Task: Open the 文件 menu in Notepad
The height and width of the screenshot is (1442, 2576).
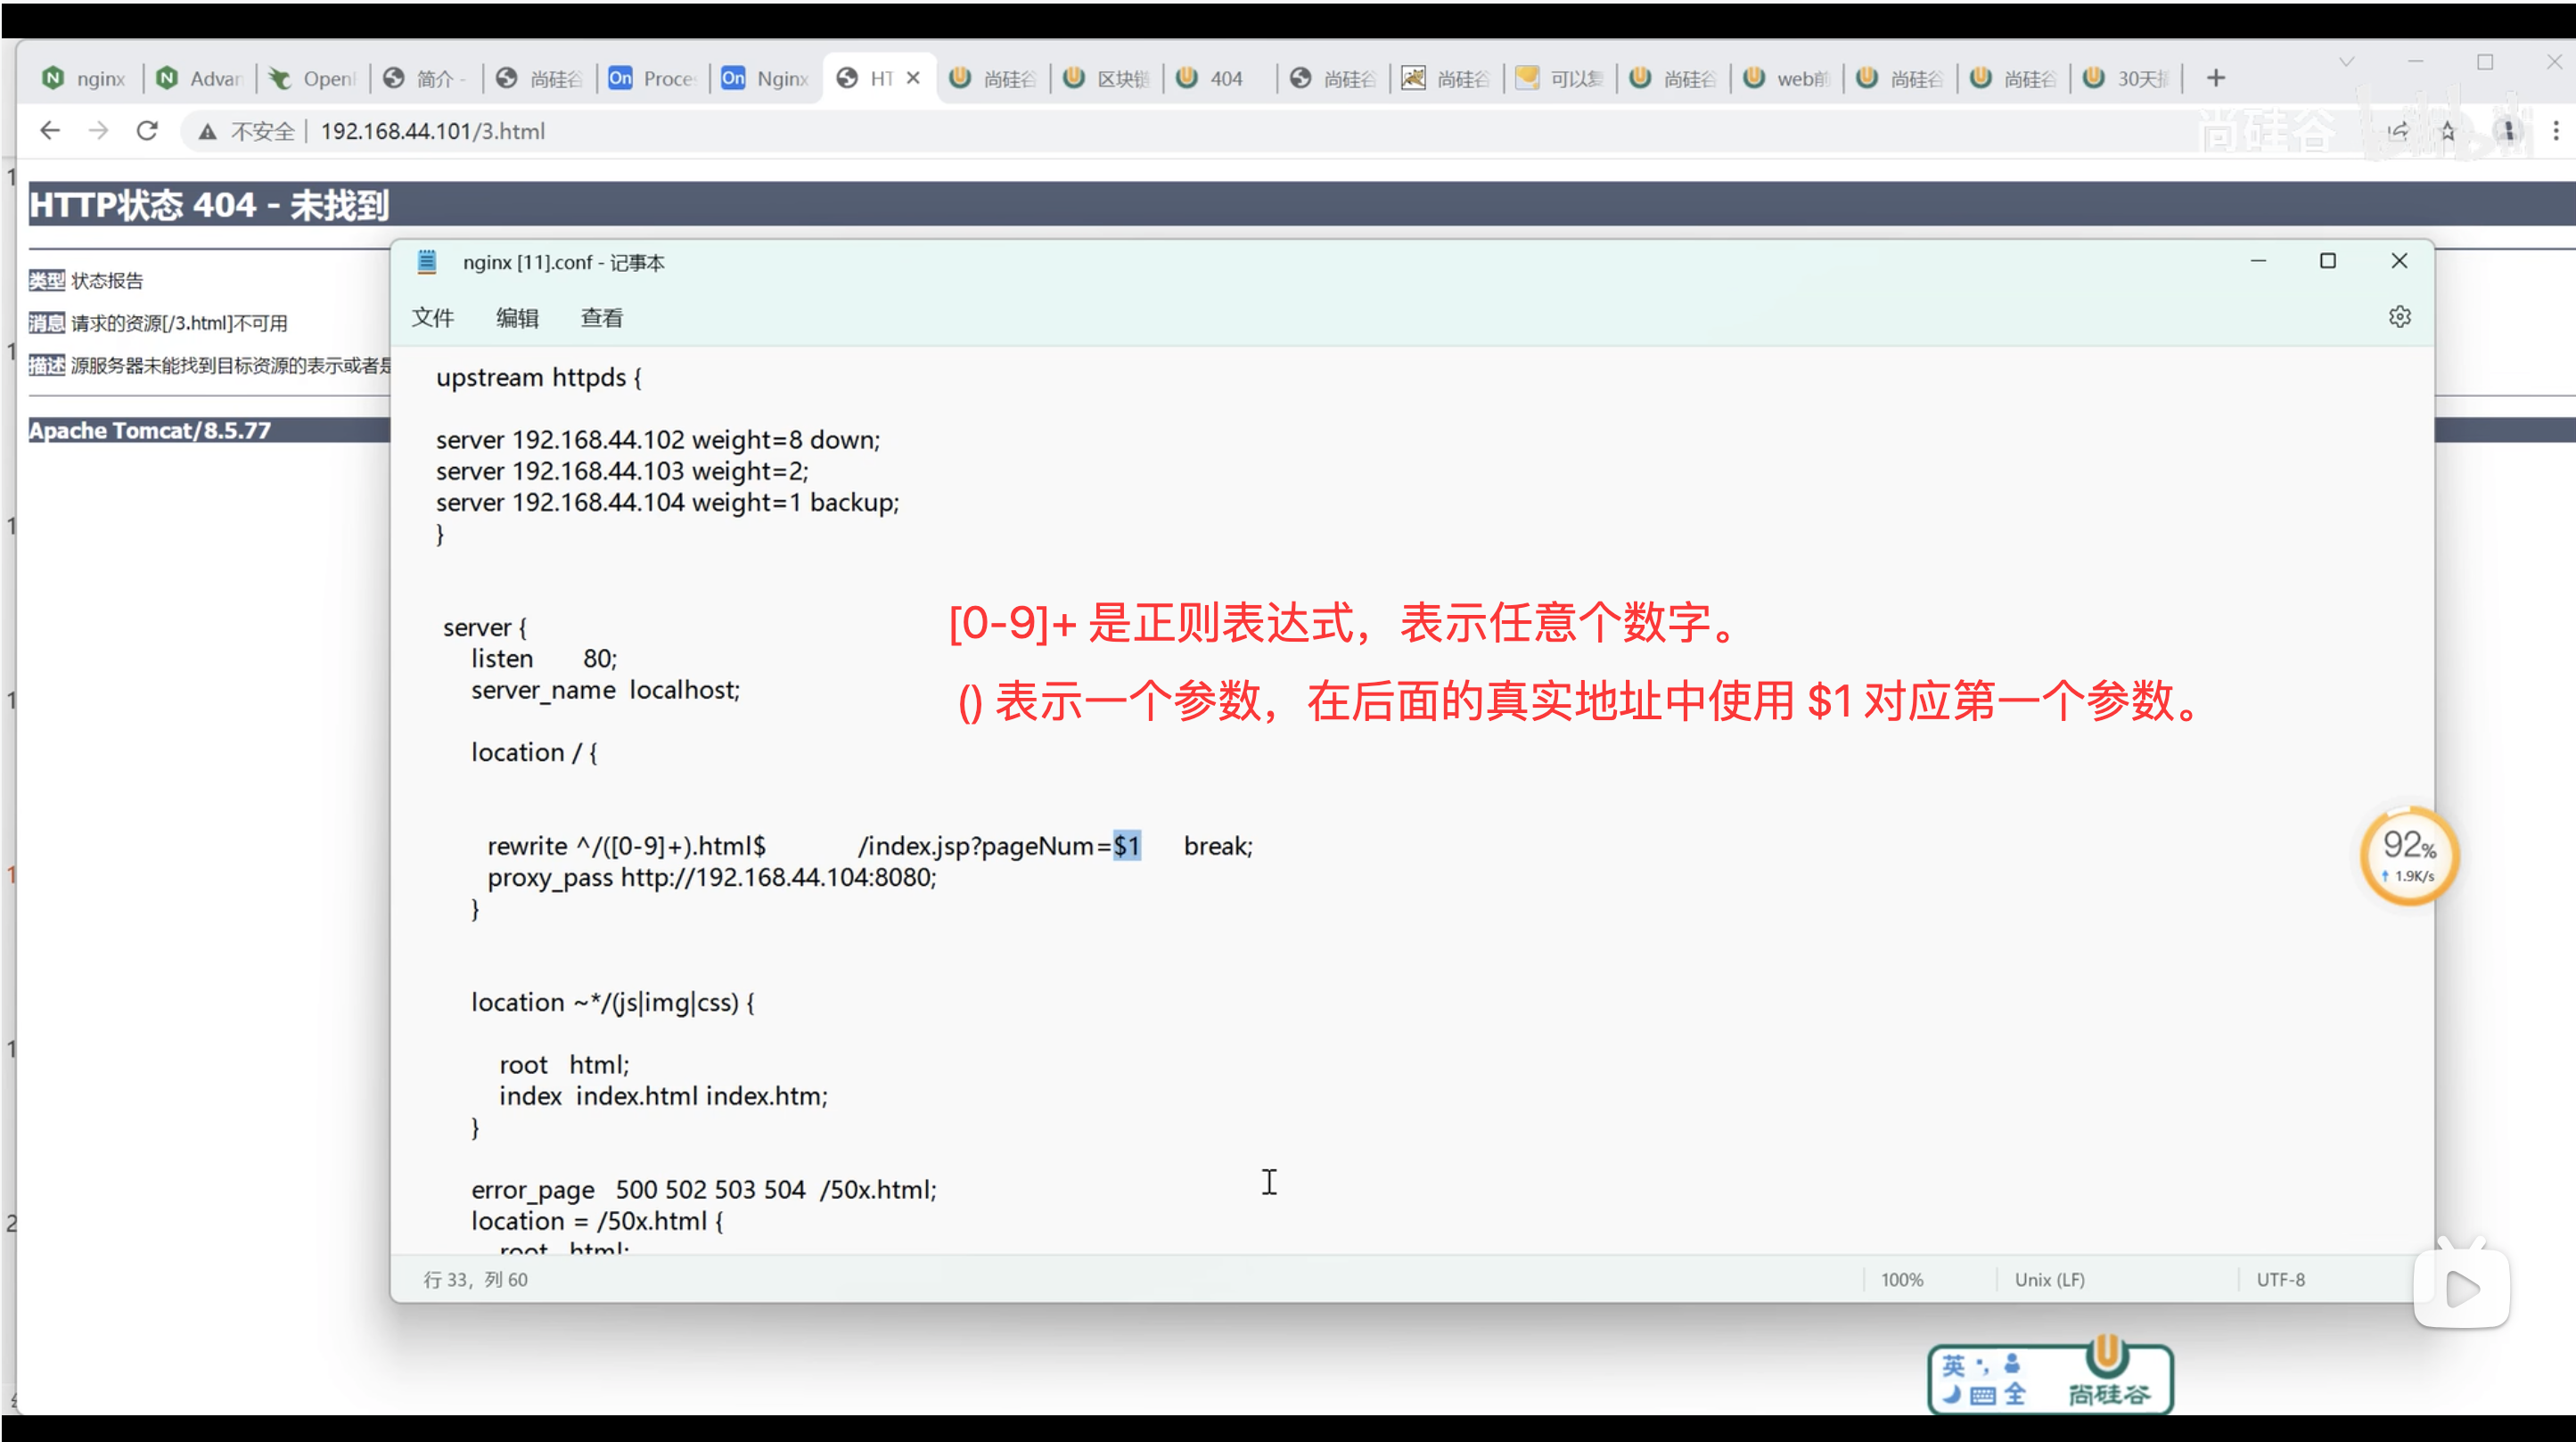Action: coord(432,318)
